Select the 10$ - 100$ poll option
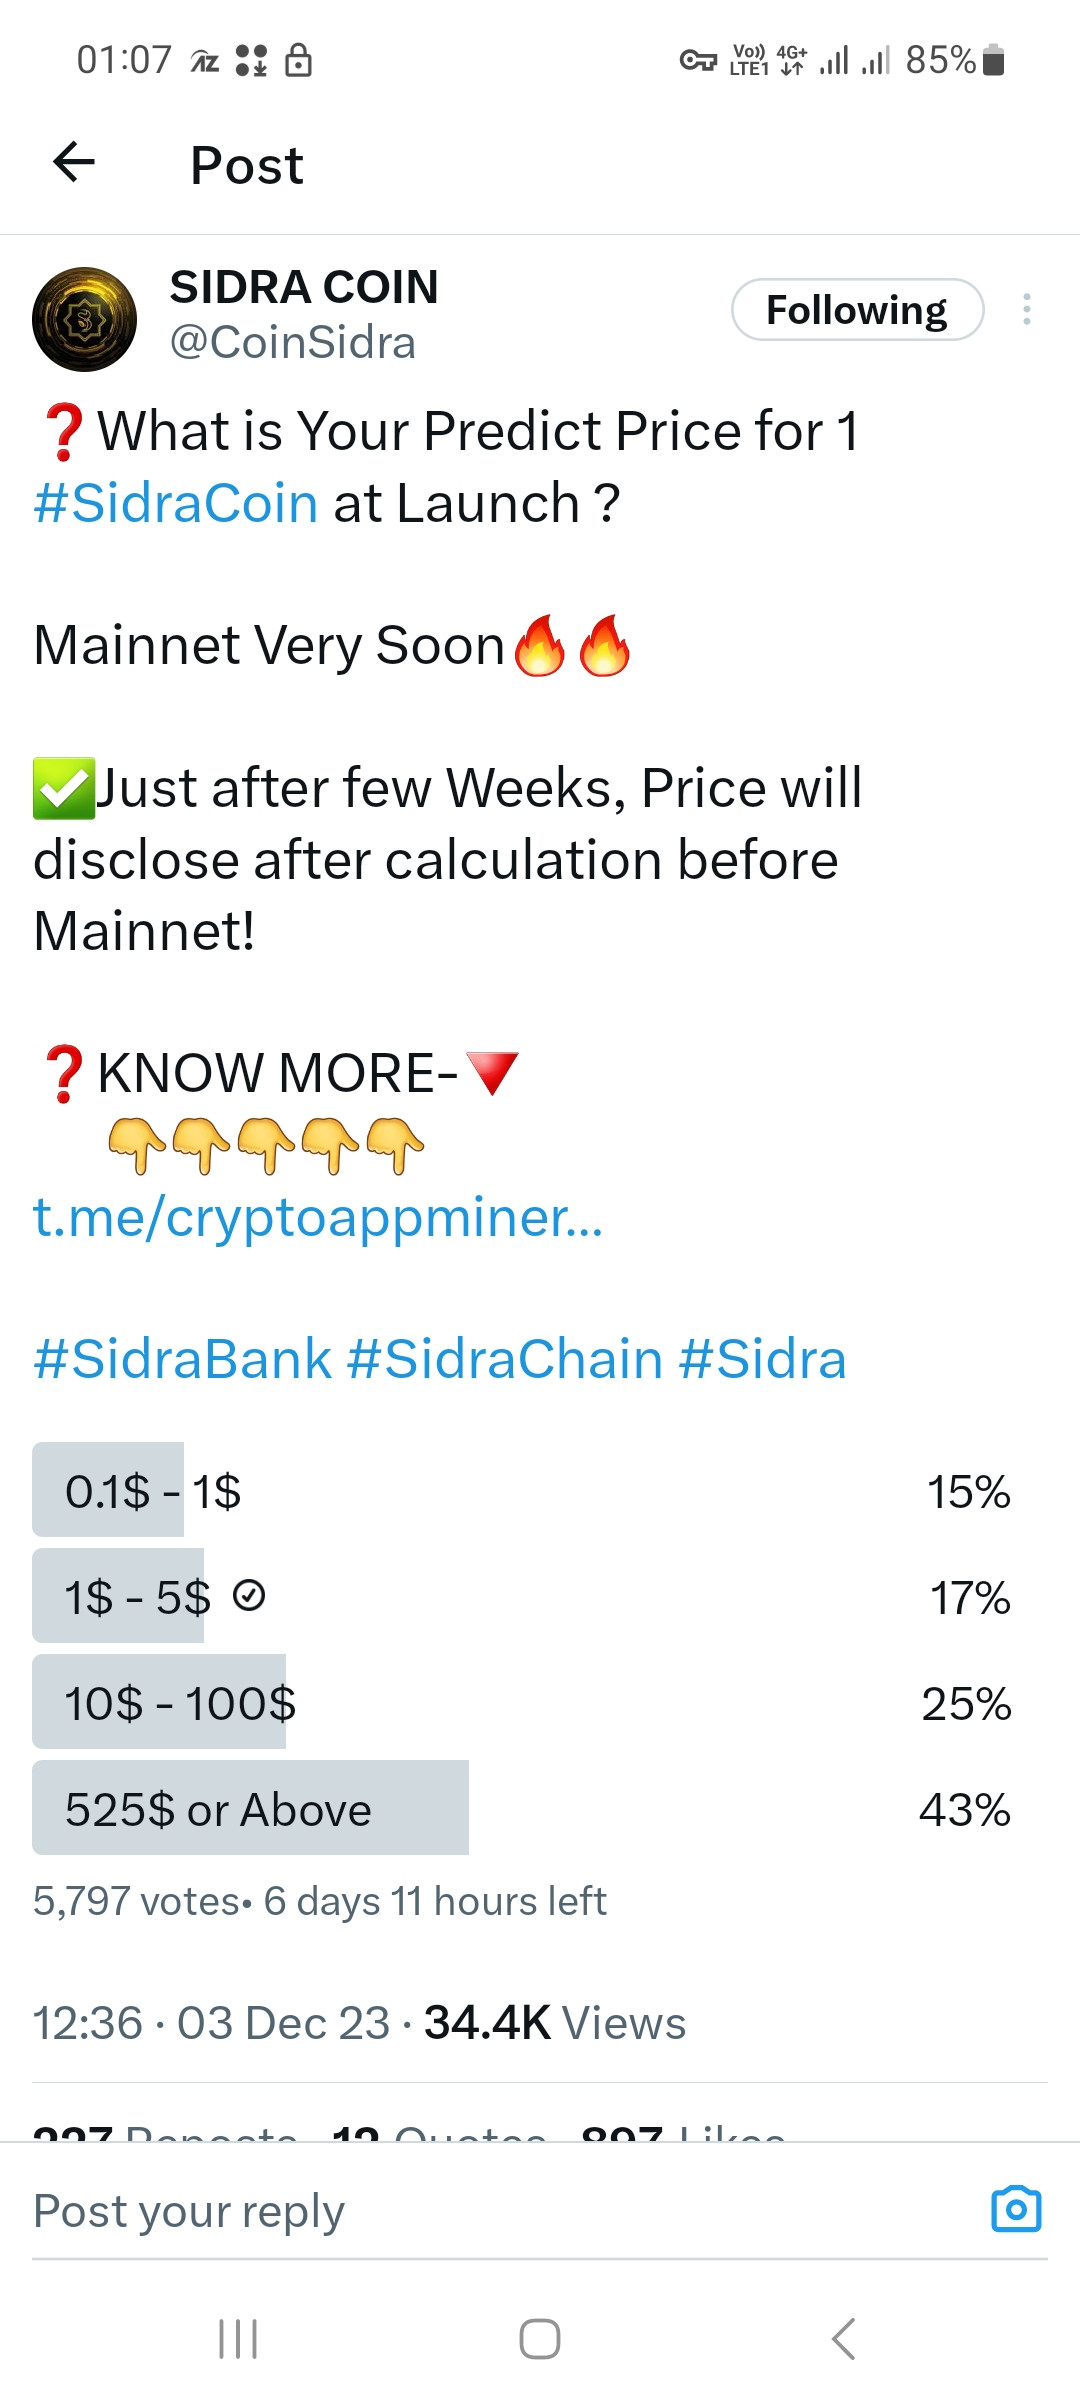 [x=522, y=1702]
